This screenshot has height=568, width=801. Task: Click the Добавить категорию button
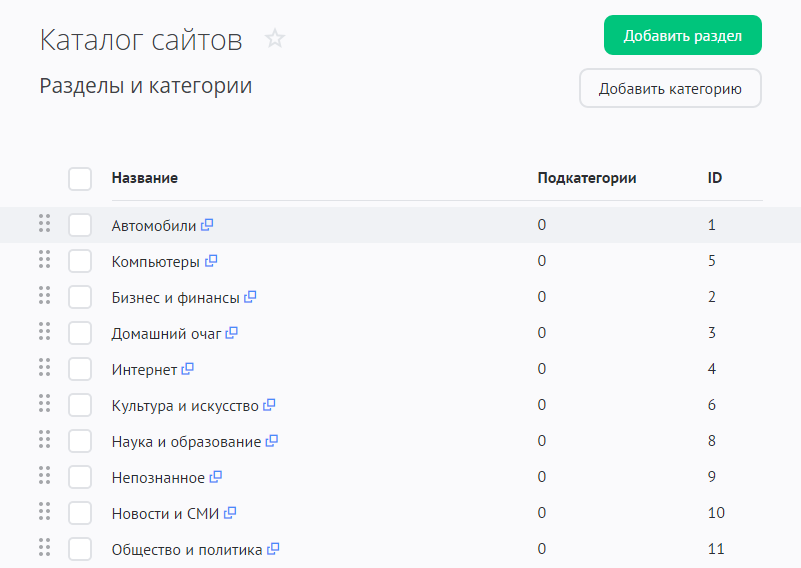[x=670, y=88]
